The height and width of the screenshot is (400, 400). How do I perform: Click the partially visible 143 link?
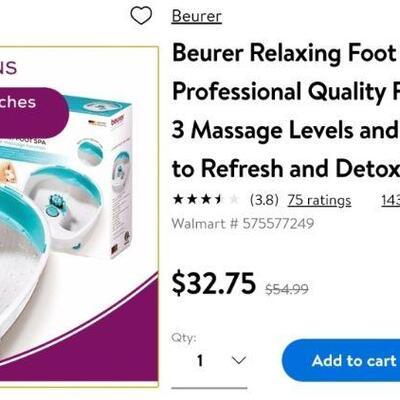click(x=391, y=200)
